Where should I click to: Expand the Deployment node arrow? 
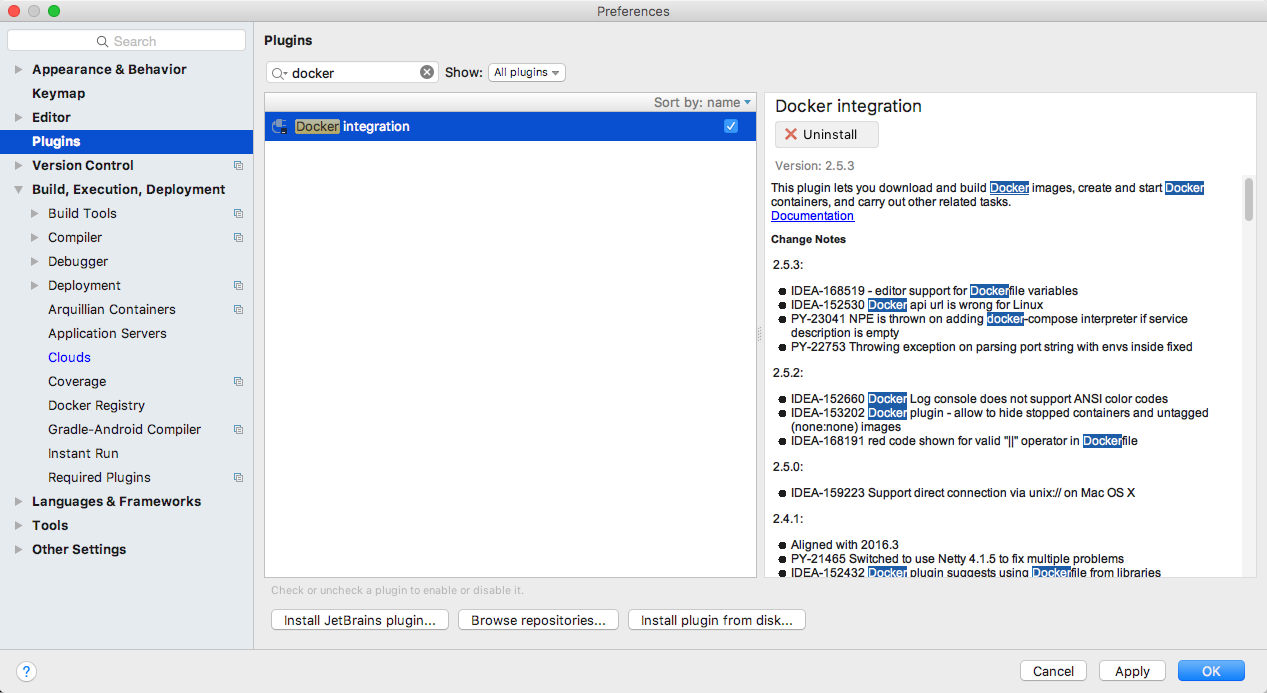coord(34,286)
